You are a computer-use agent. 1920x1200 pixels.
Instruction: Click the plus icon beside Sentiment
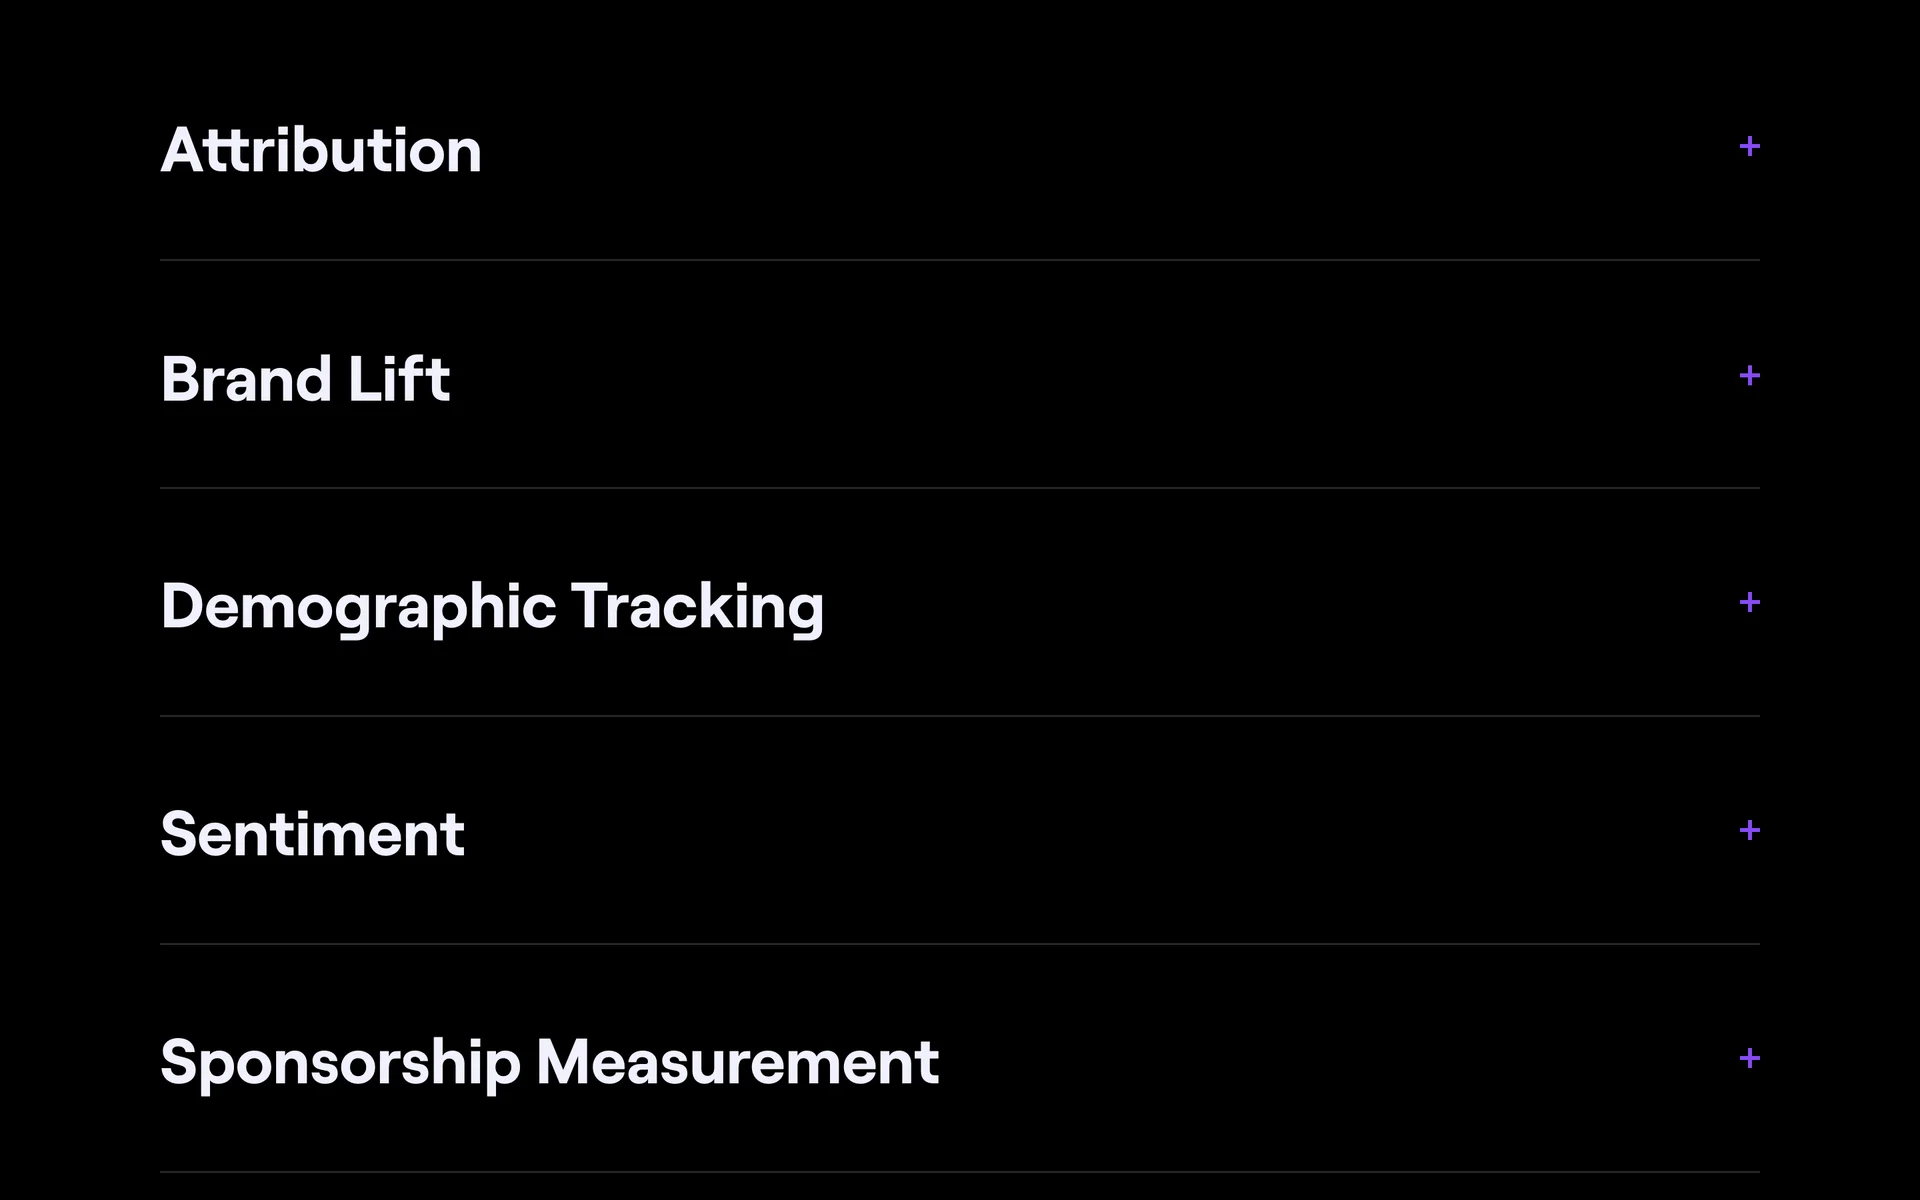click(x=1749, y=830)
